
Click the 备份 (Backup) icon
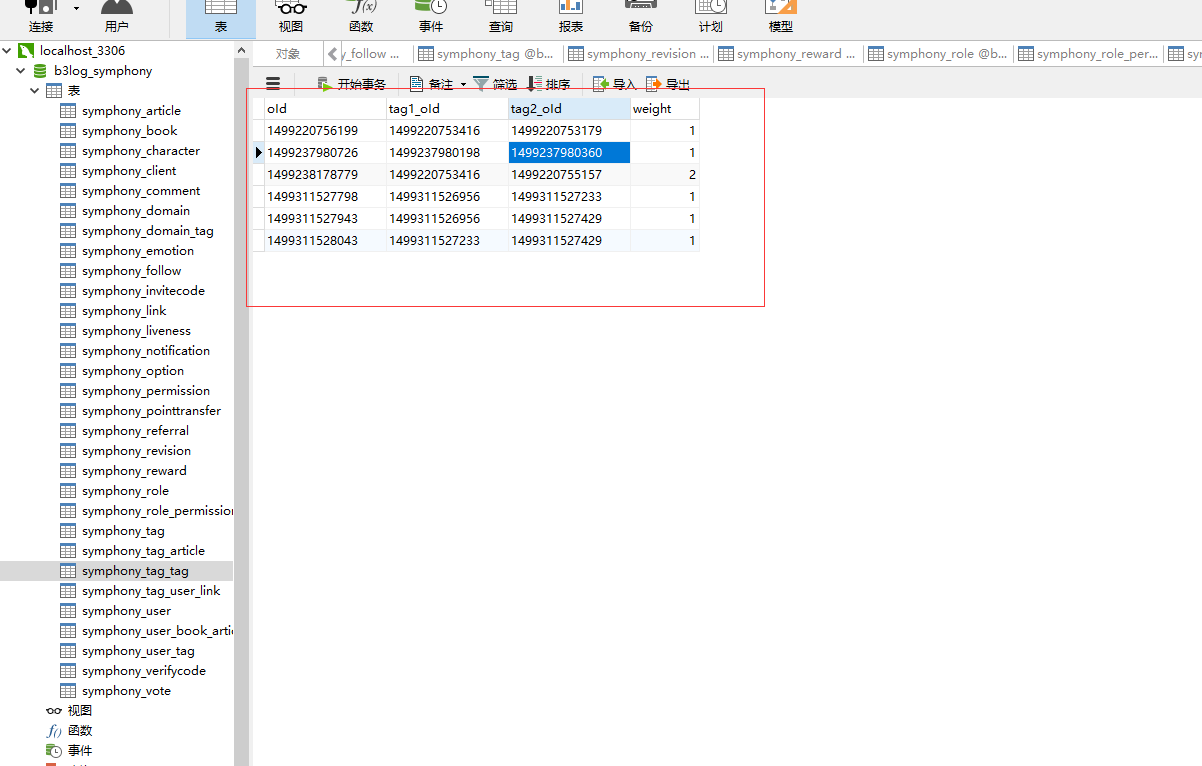click(640, 18)
